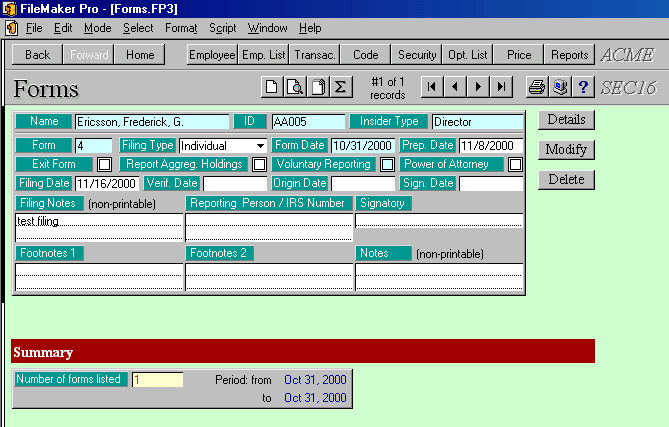669x427 pixels.
Task: Open the Script menu
Action: (x=222, y=28)
